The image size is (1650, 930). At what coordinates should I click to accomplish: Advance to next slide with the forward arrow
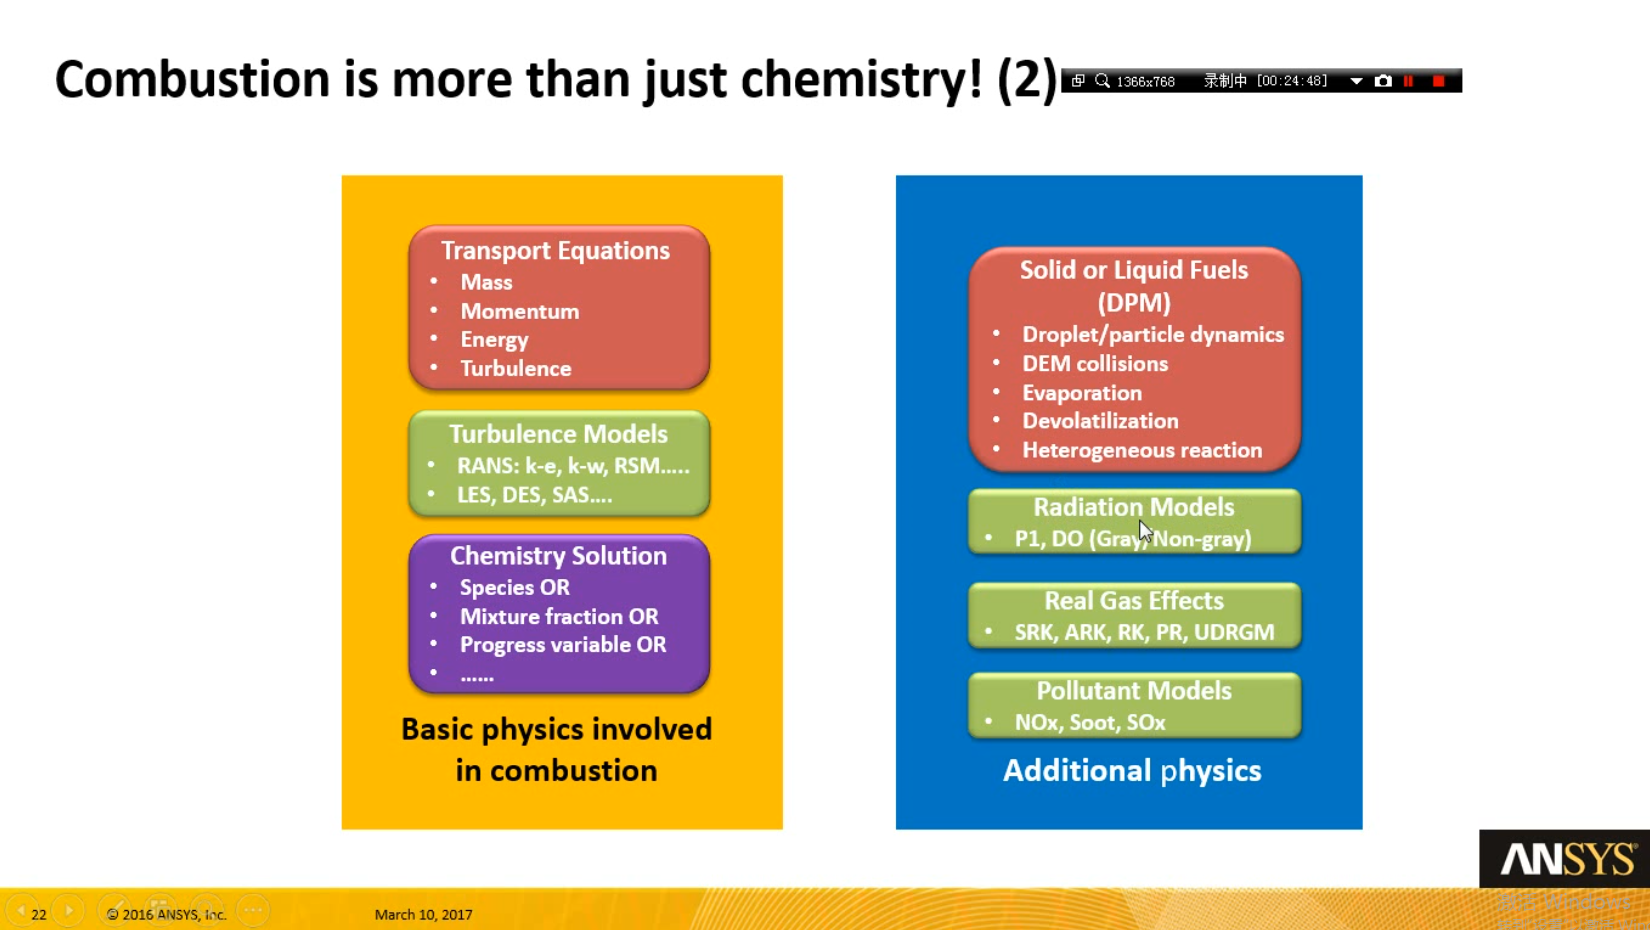69,911
